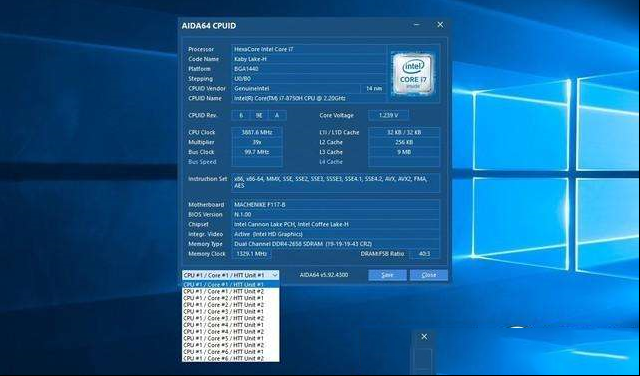Viewport: 640px width, 376px height.
Task: Click the L3 Cache value 9 MB
Action: 404,152
